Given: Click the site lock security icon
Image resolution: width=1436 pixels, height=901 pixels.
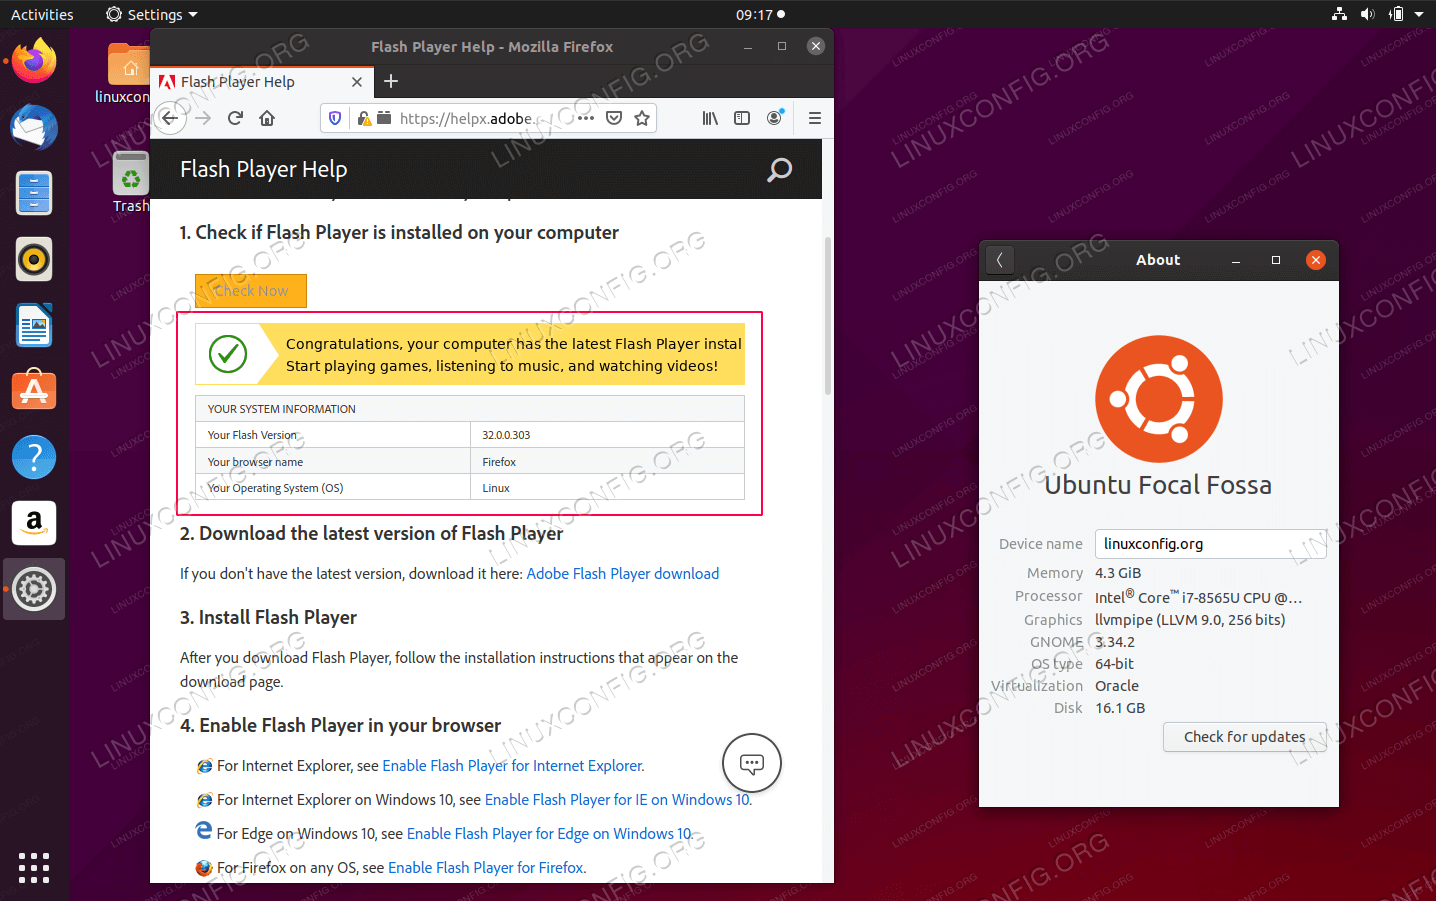Looking at the screenshot, I should point(364,118).
